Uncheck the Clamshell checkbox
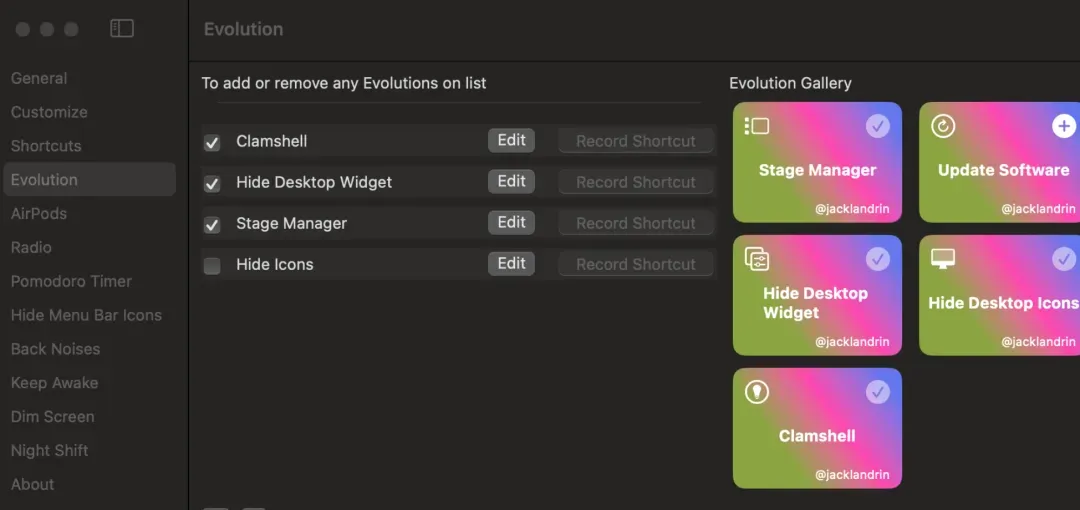 click(x=212, y=143)
